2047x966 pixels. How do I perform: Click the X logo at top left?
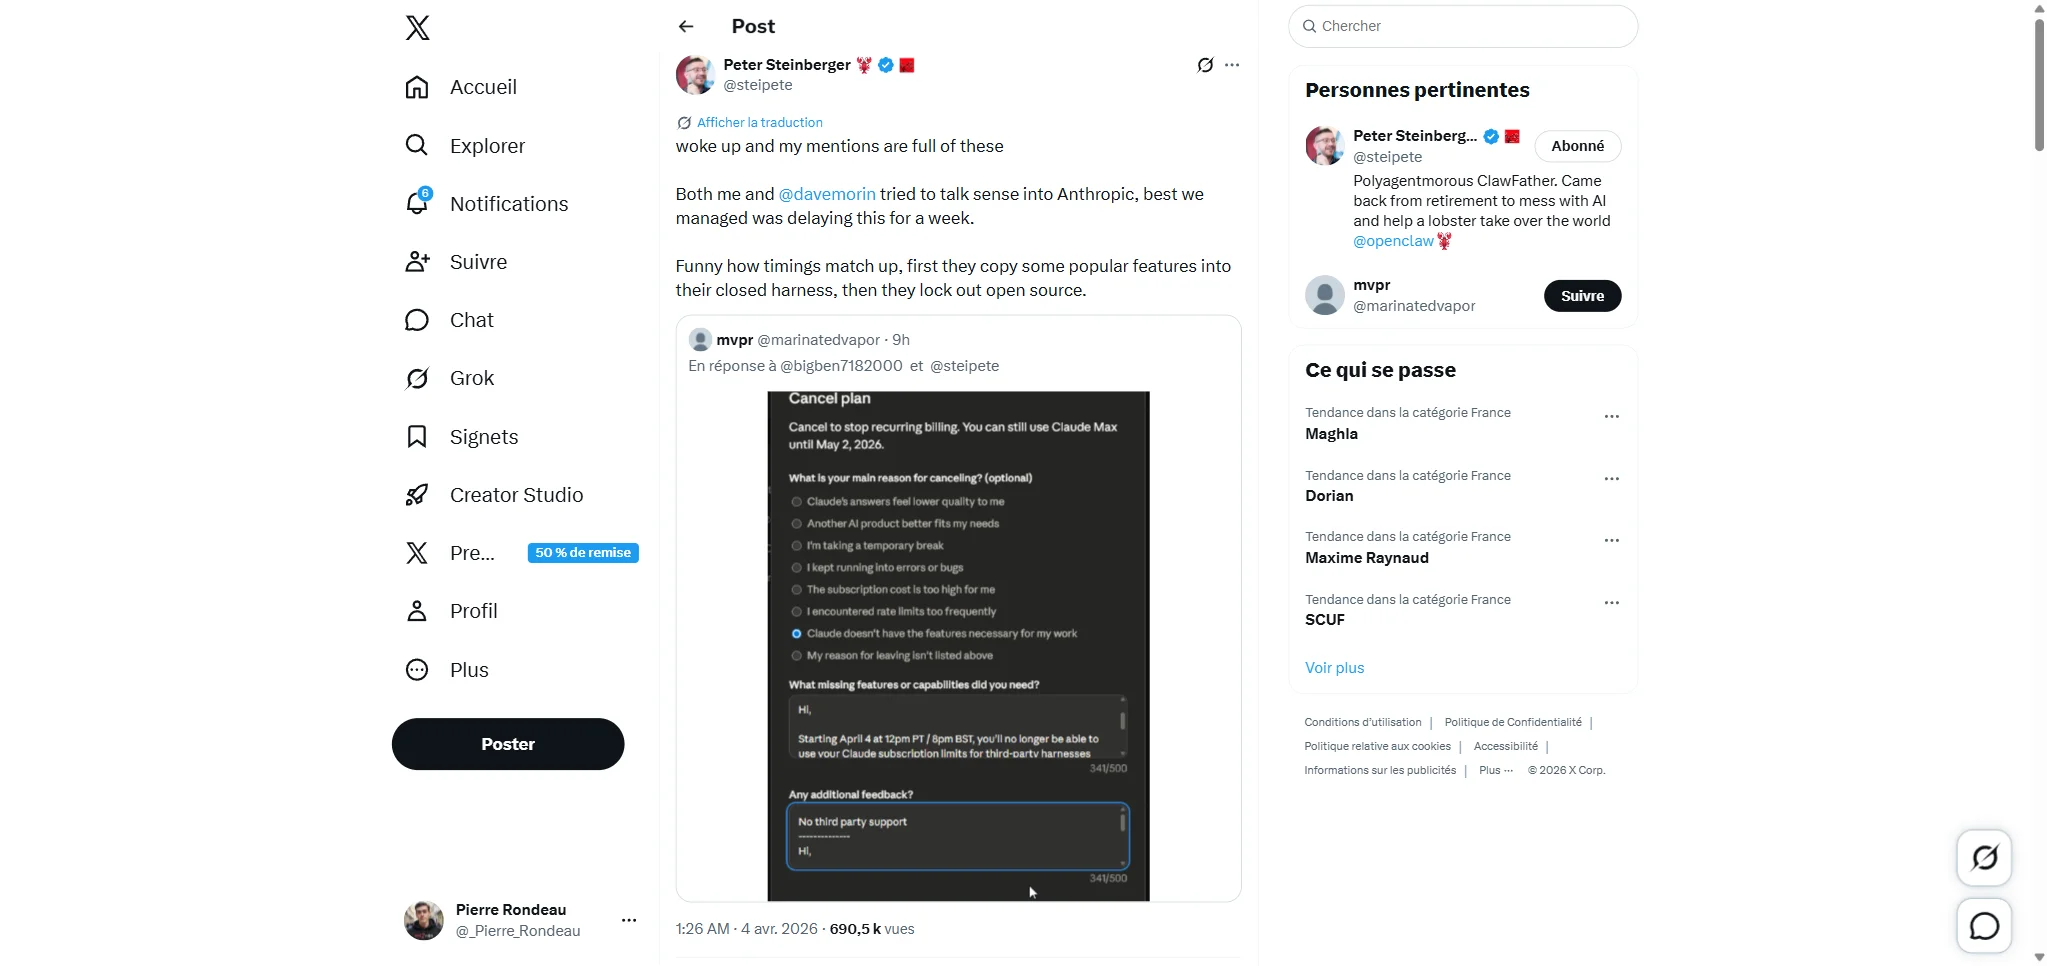(417, 27)
